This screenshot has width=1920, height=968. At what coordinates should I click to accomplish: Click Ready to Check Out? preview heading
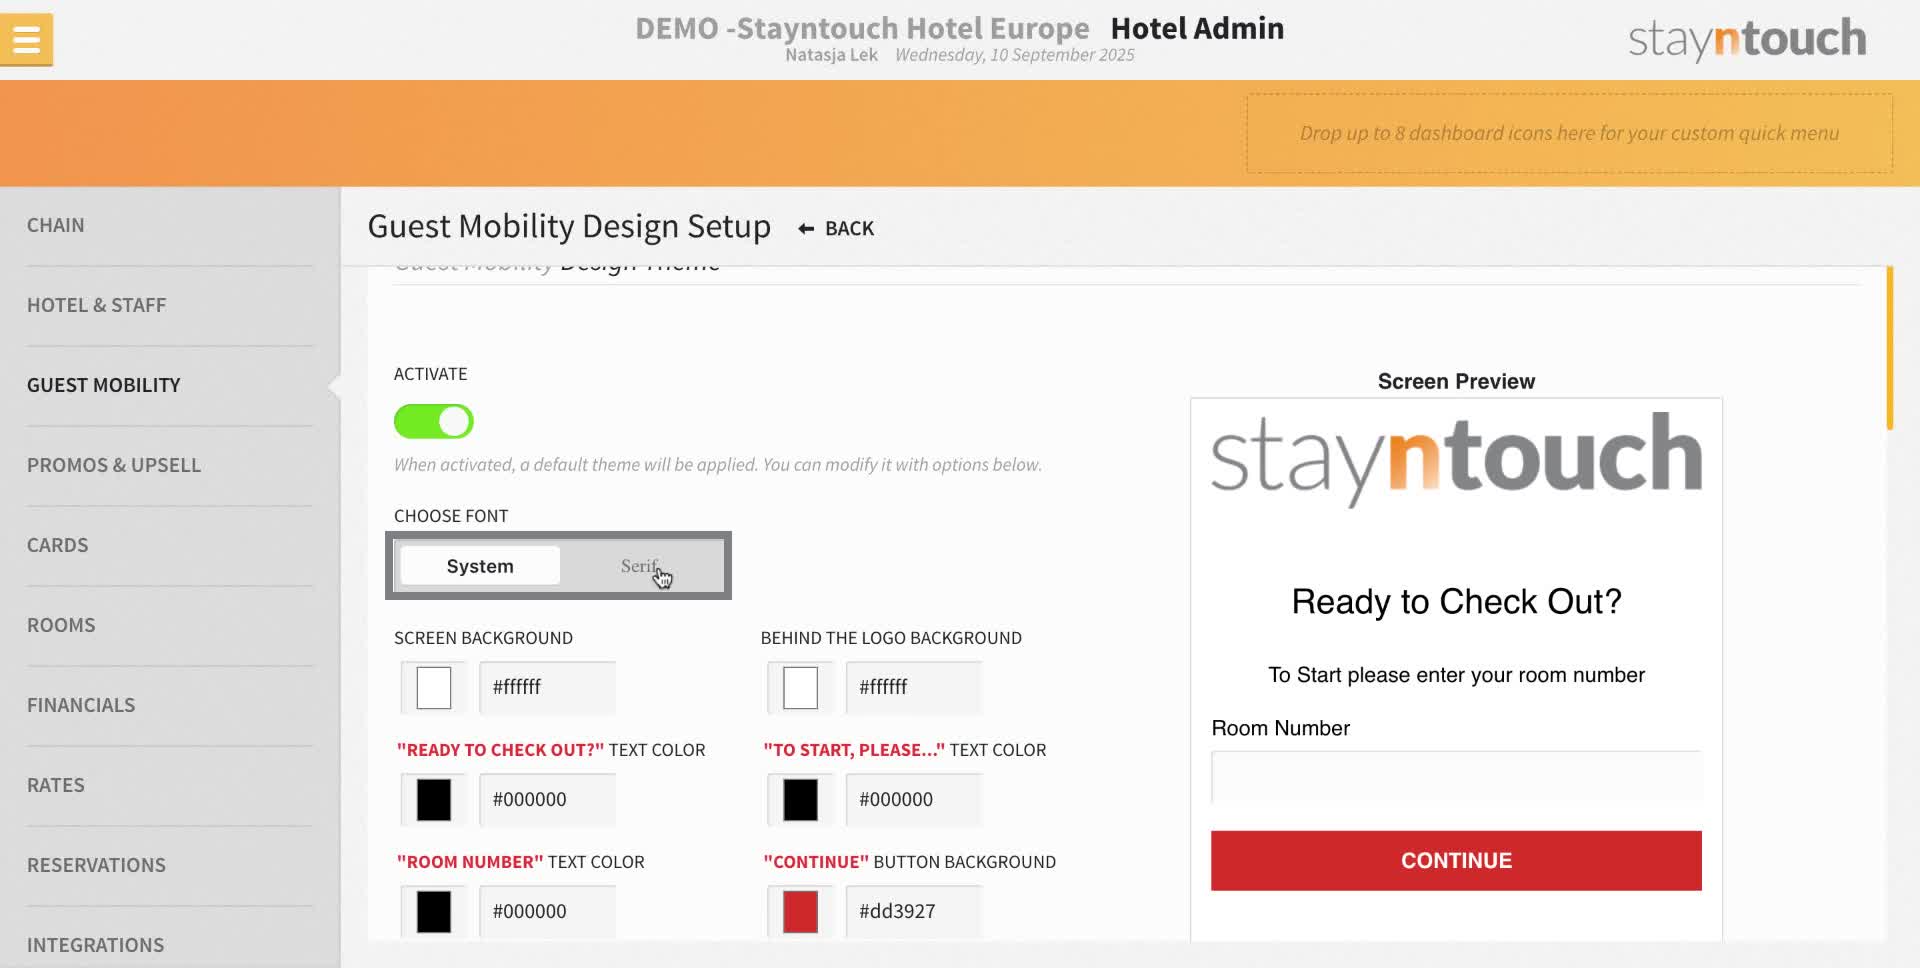[1456, 602]
